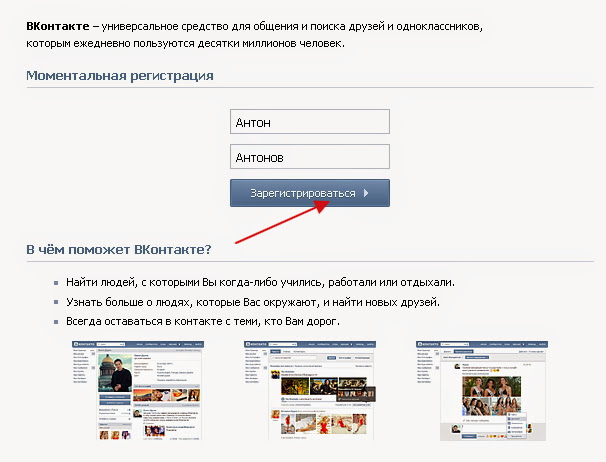Click the first name field containing Антон
606x462 pixels.
pos(310,122)
